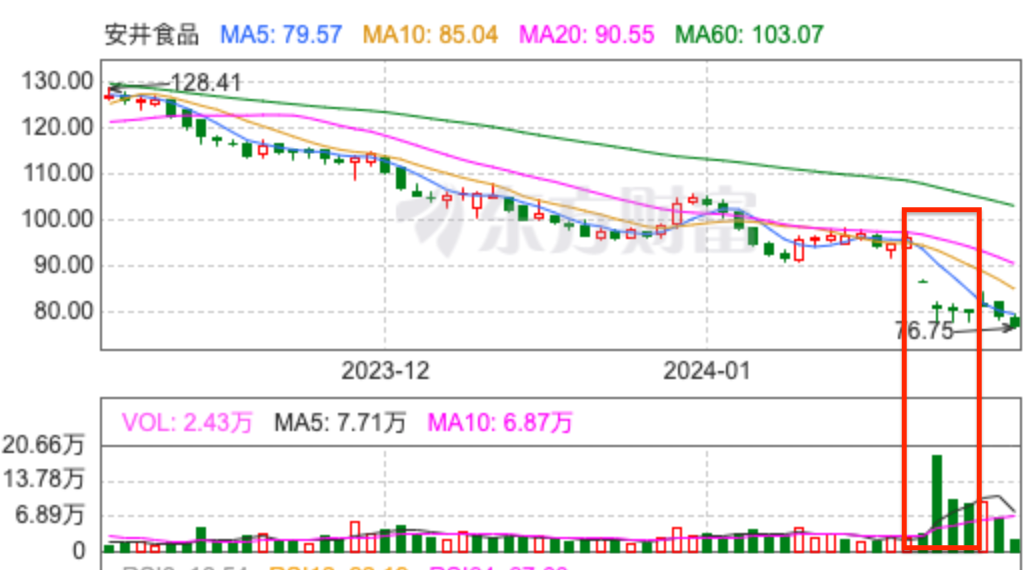Click the 6.89万 volume axis label

pos(50,515)
